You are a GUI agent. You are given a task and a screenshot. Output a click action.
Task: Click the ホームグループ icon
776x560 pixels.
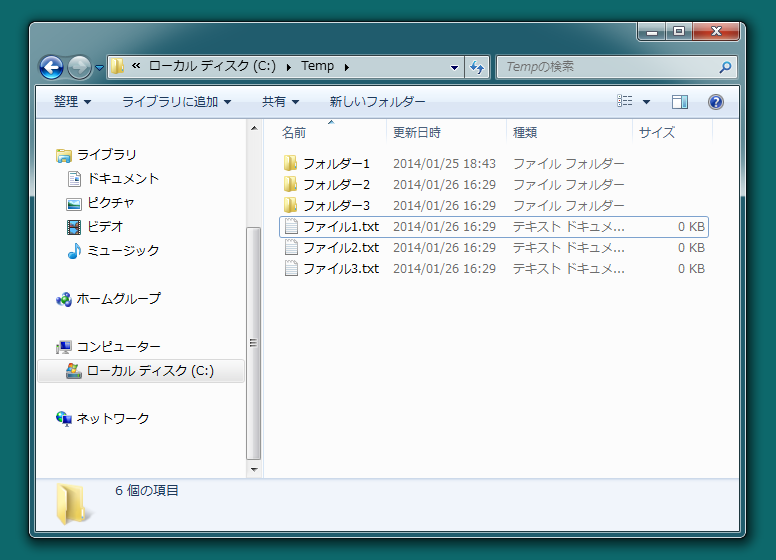64,299
